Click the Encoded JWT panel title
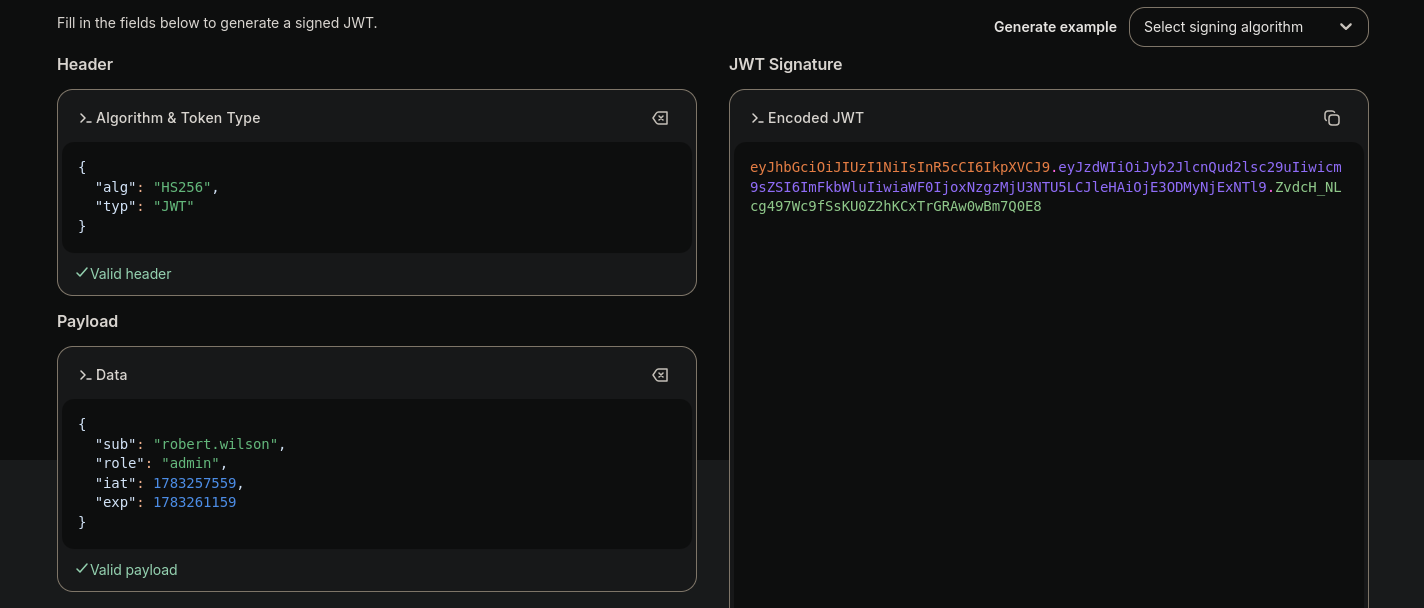 (816, 118)
